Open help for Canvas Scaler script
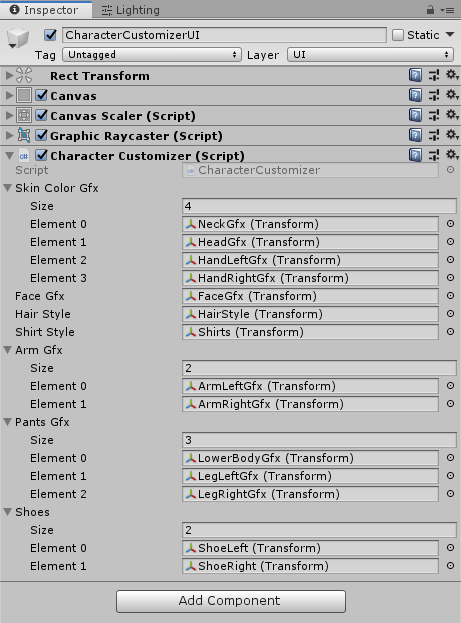 tap(415, 115)
